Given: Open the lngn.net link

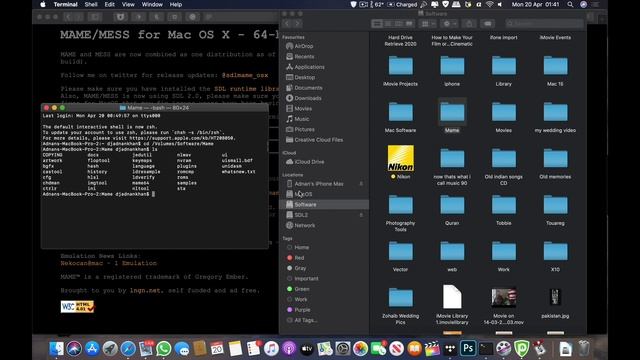Looking at the screenshot, I should click(x=145, y=291).
